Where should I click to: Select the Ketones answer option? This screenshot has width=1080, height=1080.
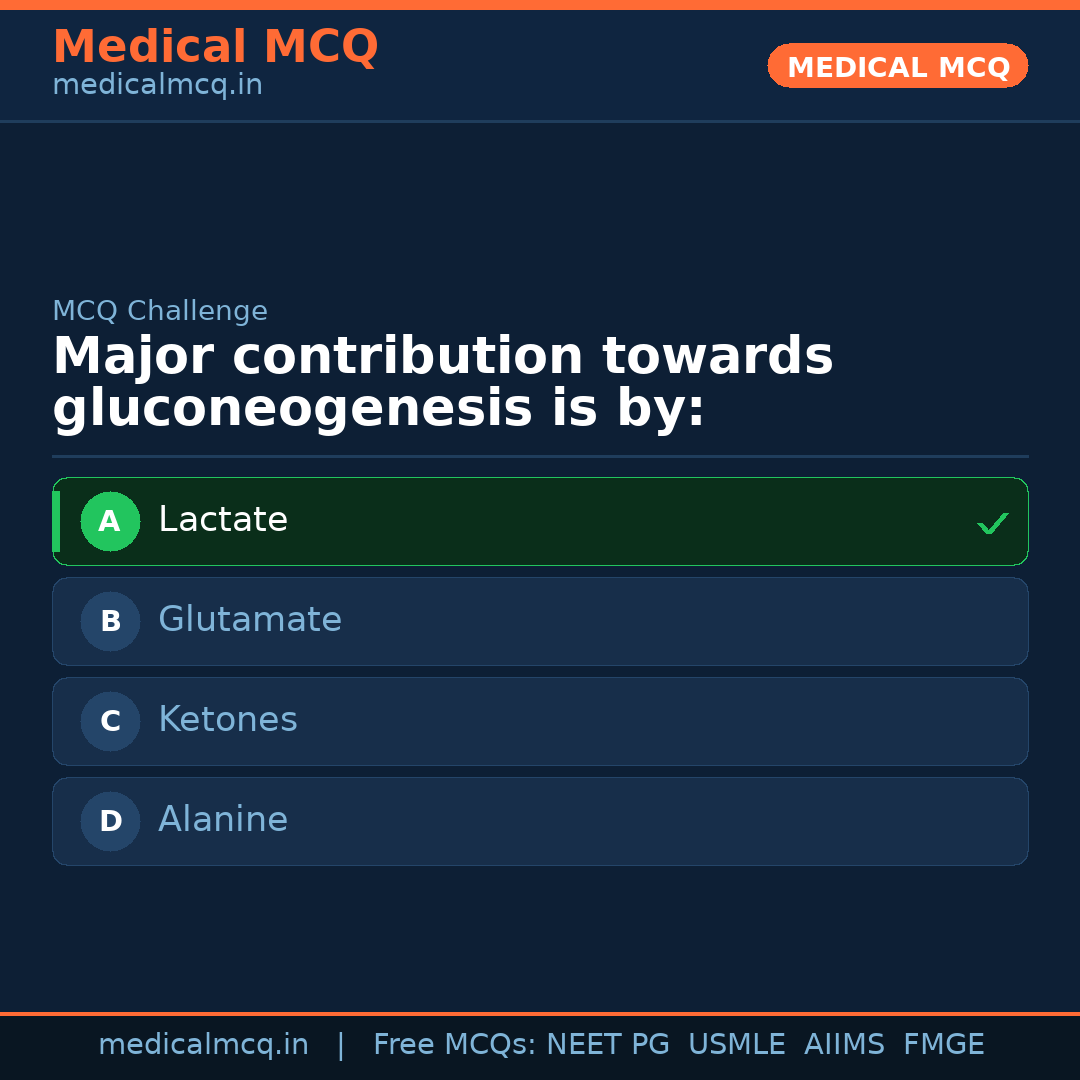click(x=540, y=721)
